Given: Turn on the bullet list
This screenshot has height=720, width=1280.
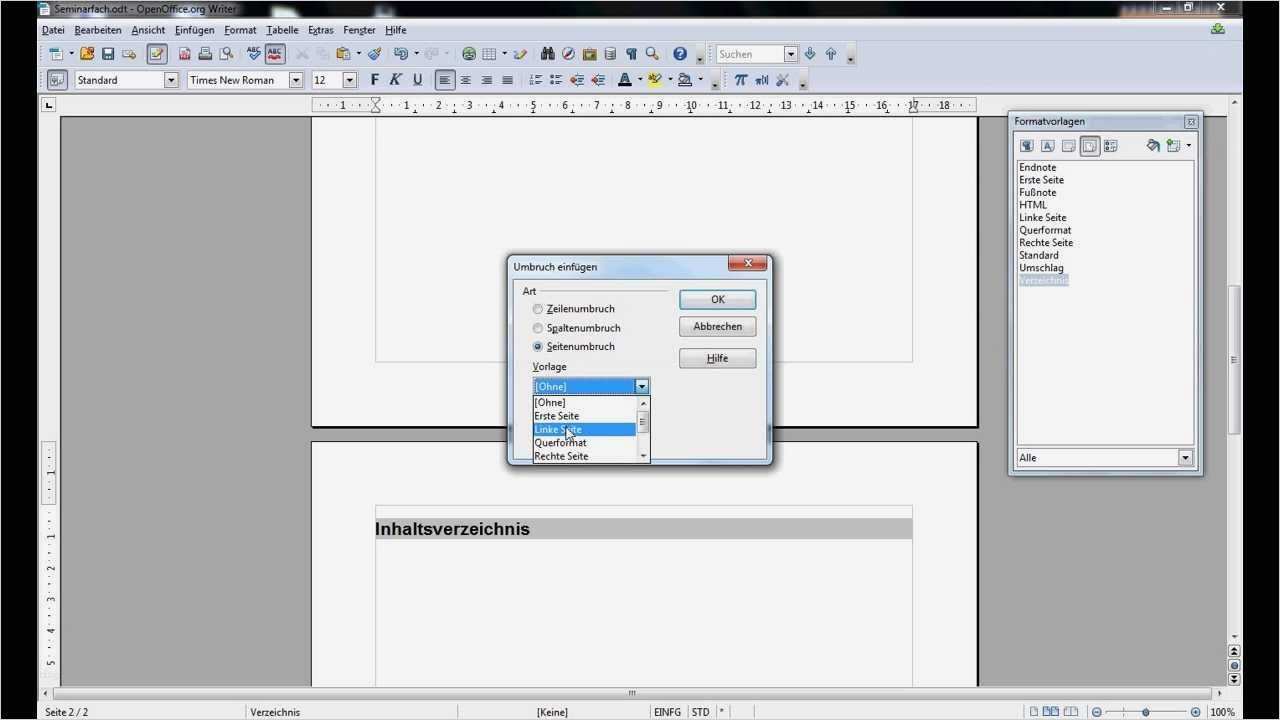Looking at the screenshot, I should click(556, 80).
